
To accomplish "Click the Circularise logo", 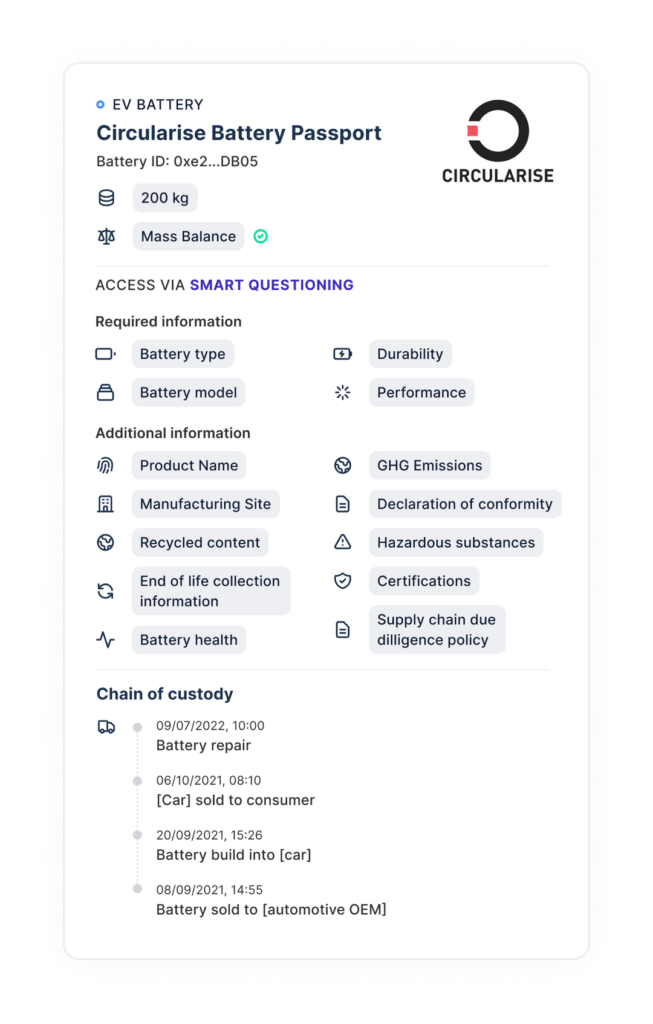I will 497,142.
